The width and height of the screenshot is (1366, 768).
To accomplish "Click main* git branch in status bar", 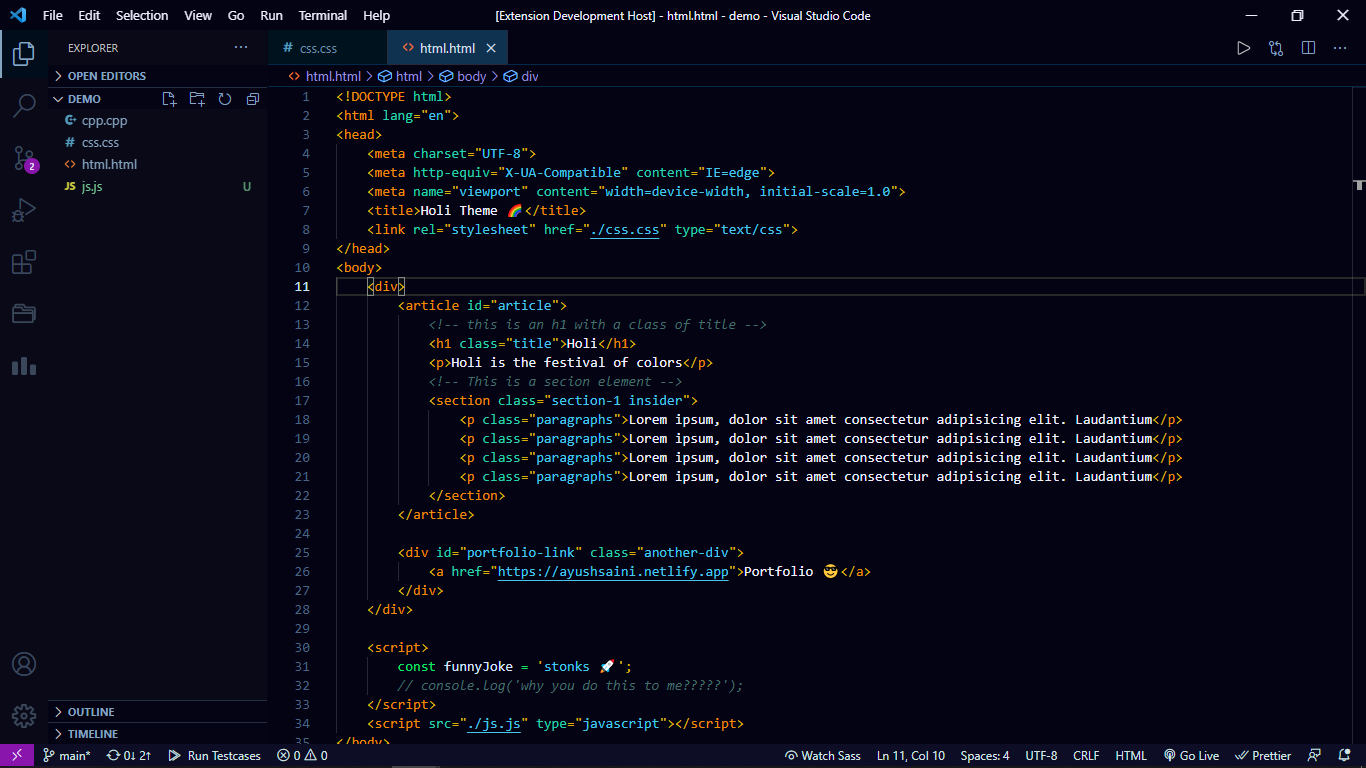I will click(x=67, y=756).
